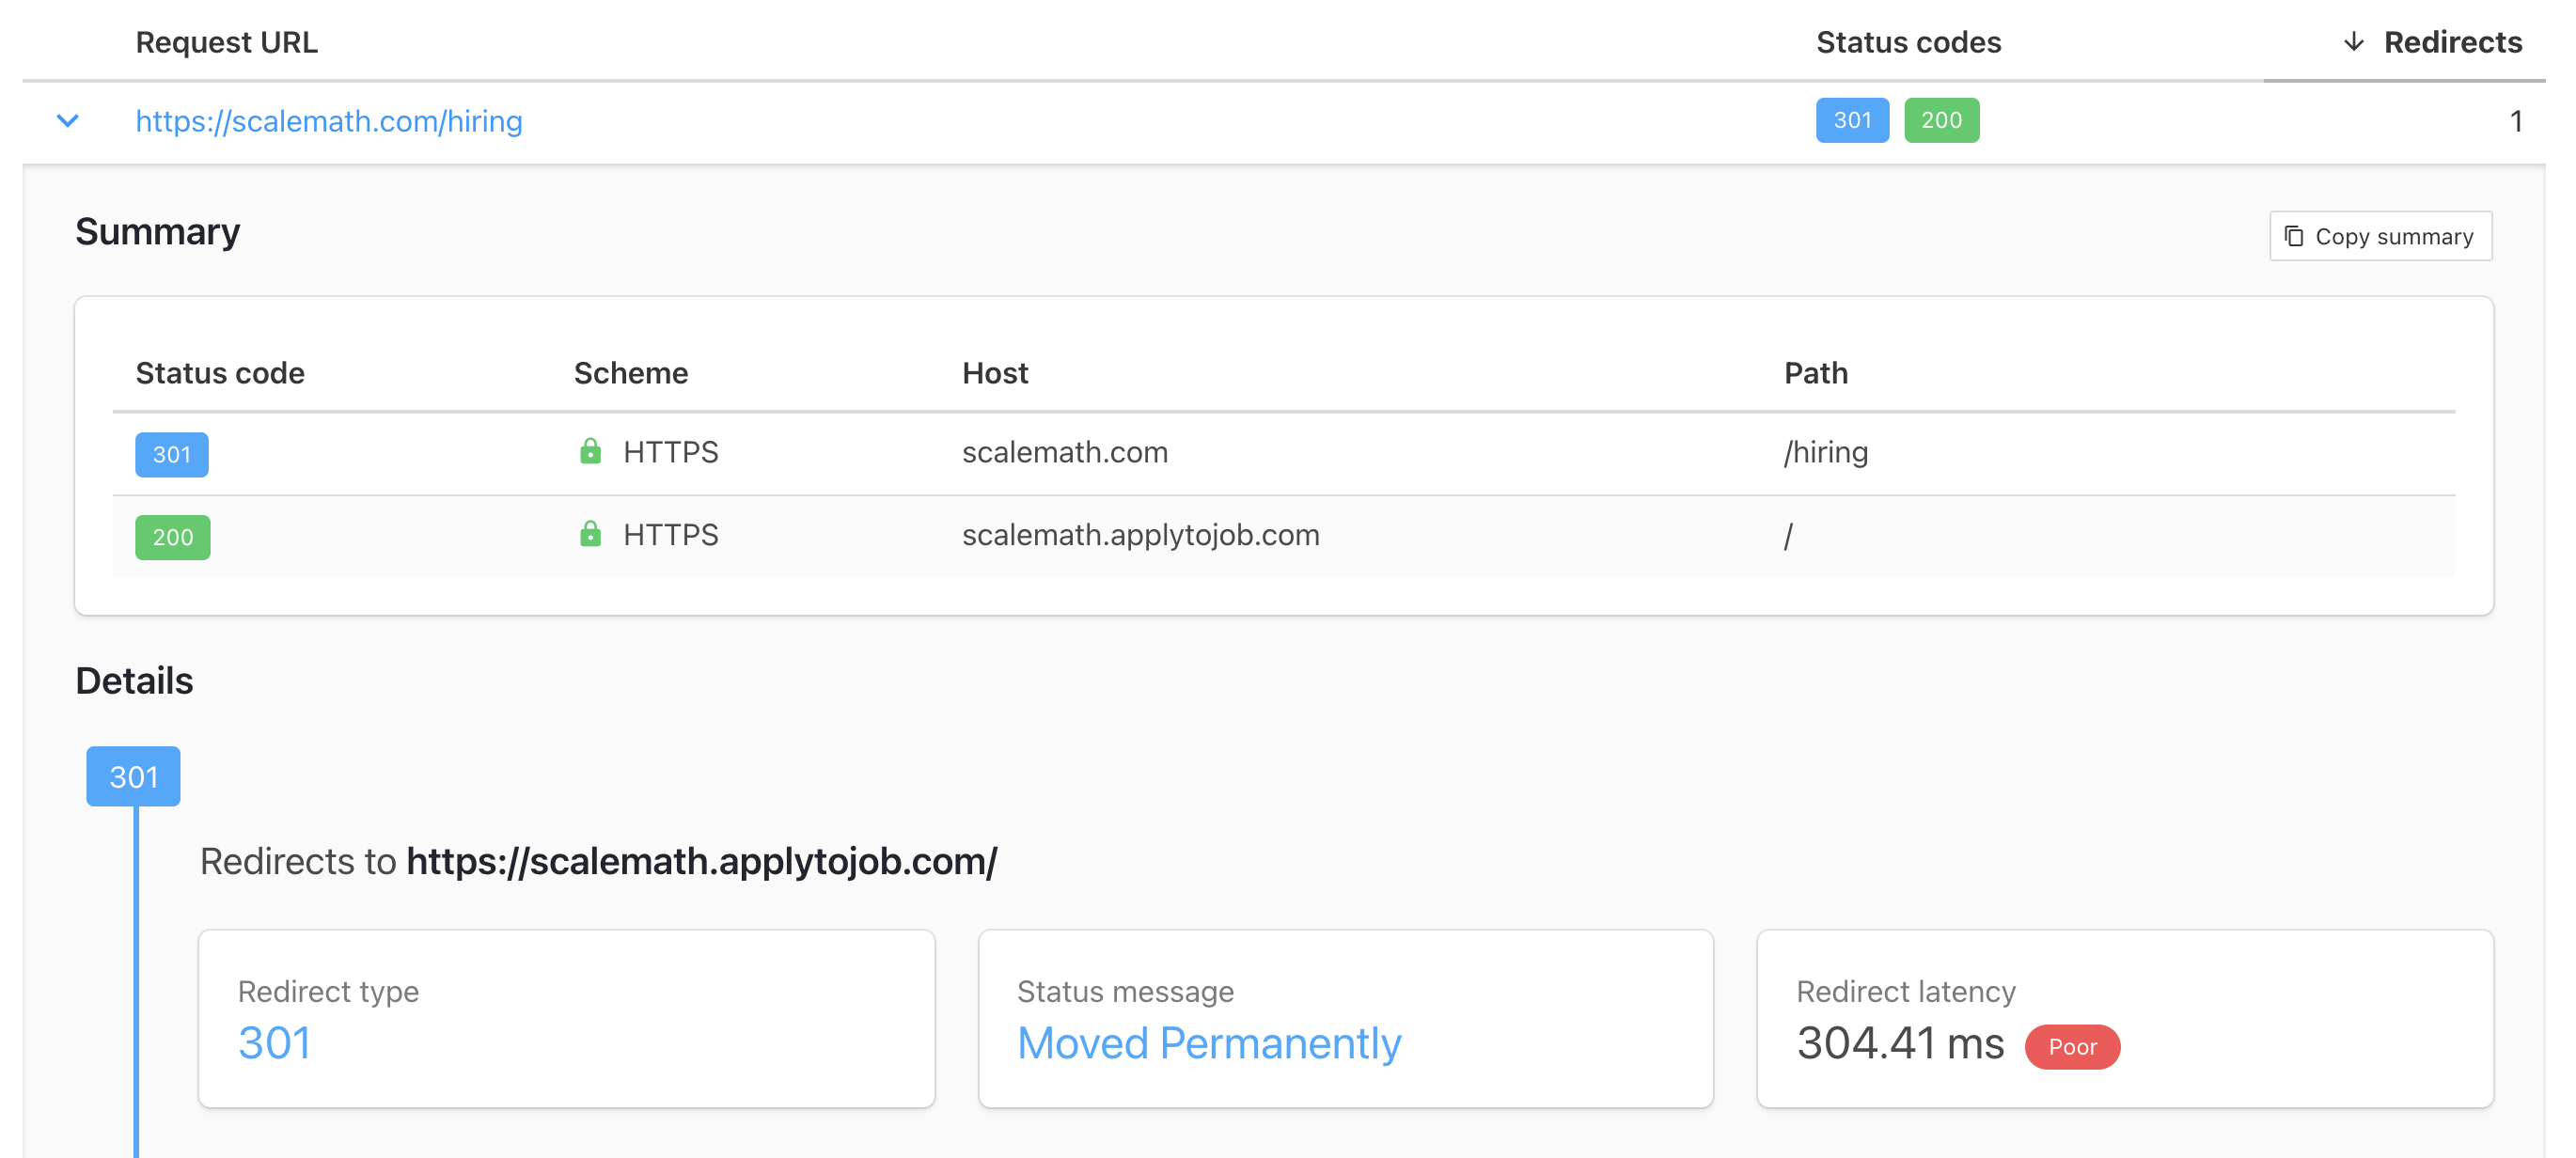This screenshot has width=2576, height=1158.
Task: Click the Summary heading
Action: (x=158, y=232)
